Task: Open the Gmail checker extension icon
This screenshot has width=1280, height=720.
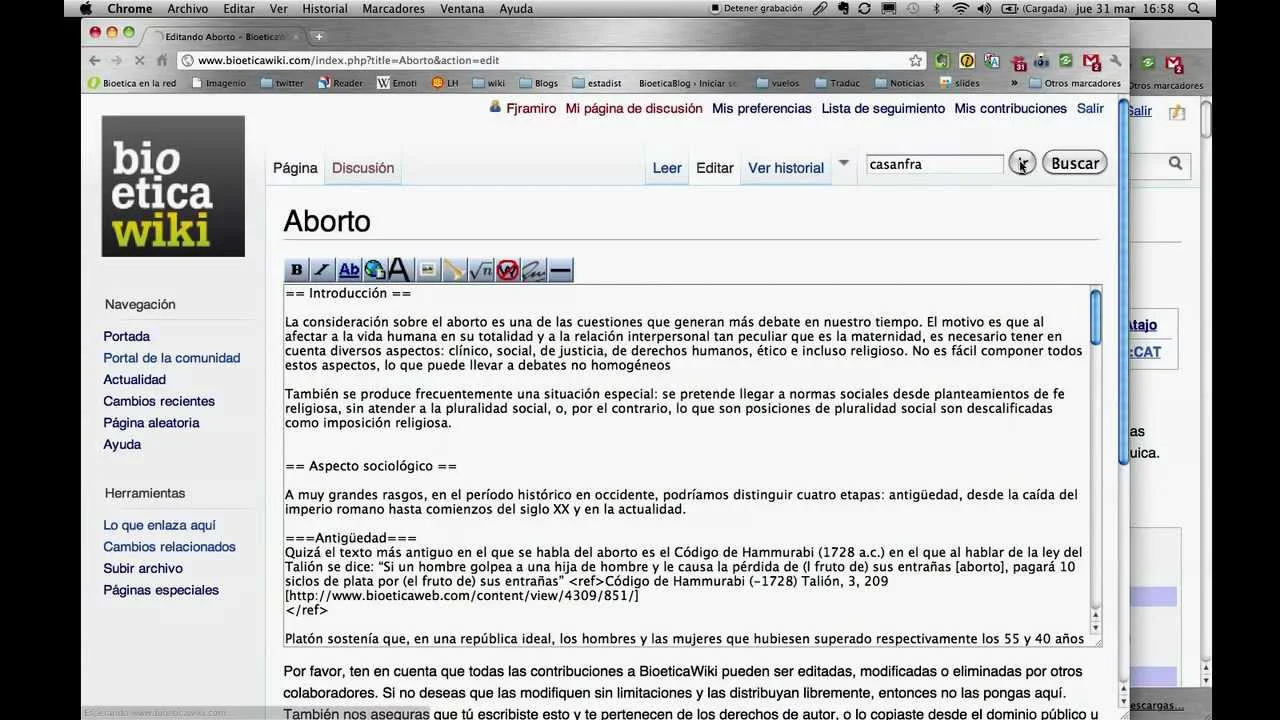Action: tap(1092, 61)
